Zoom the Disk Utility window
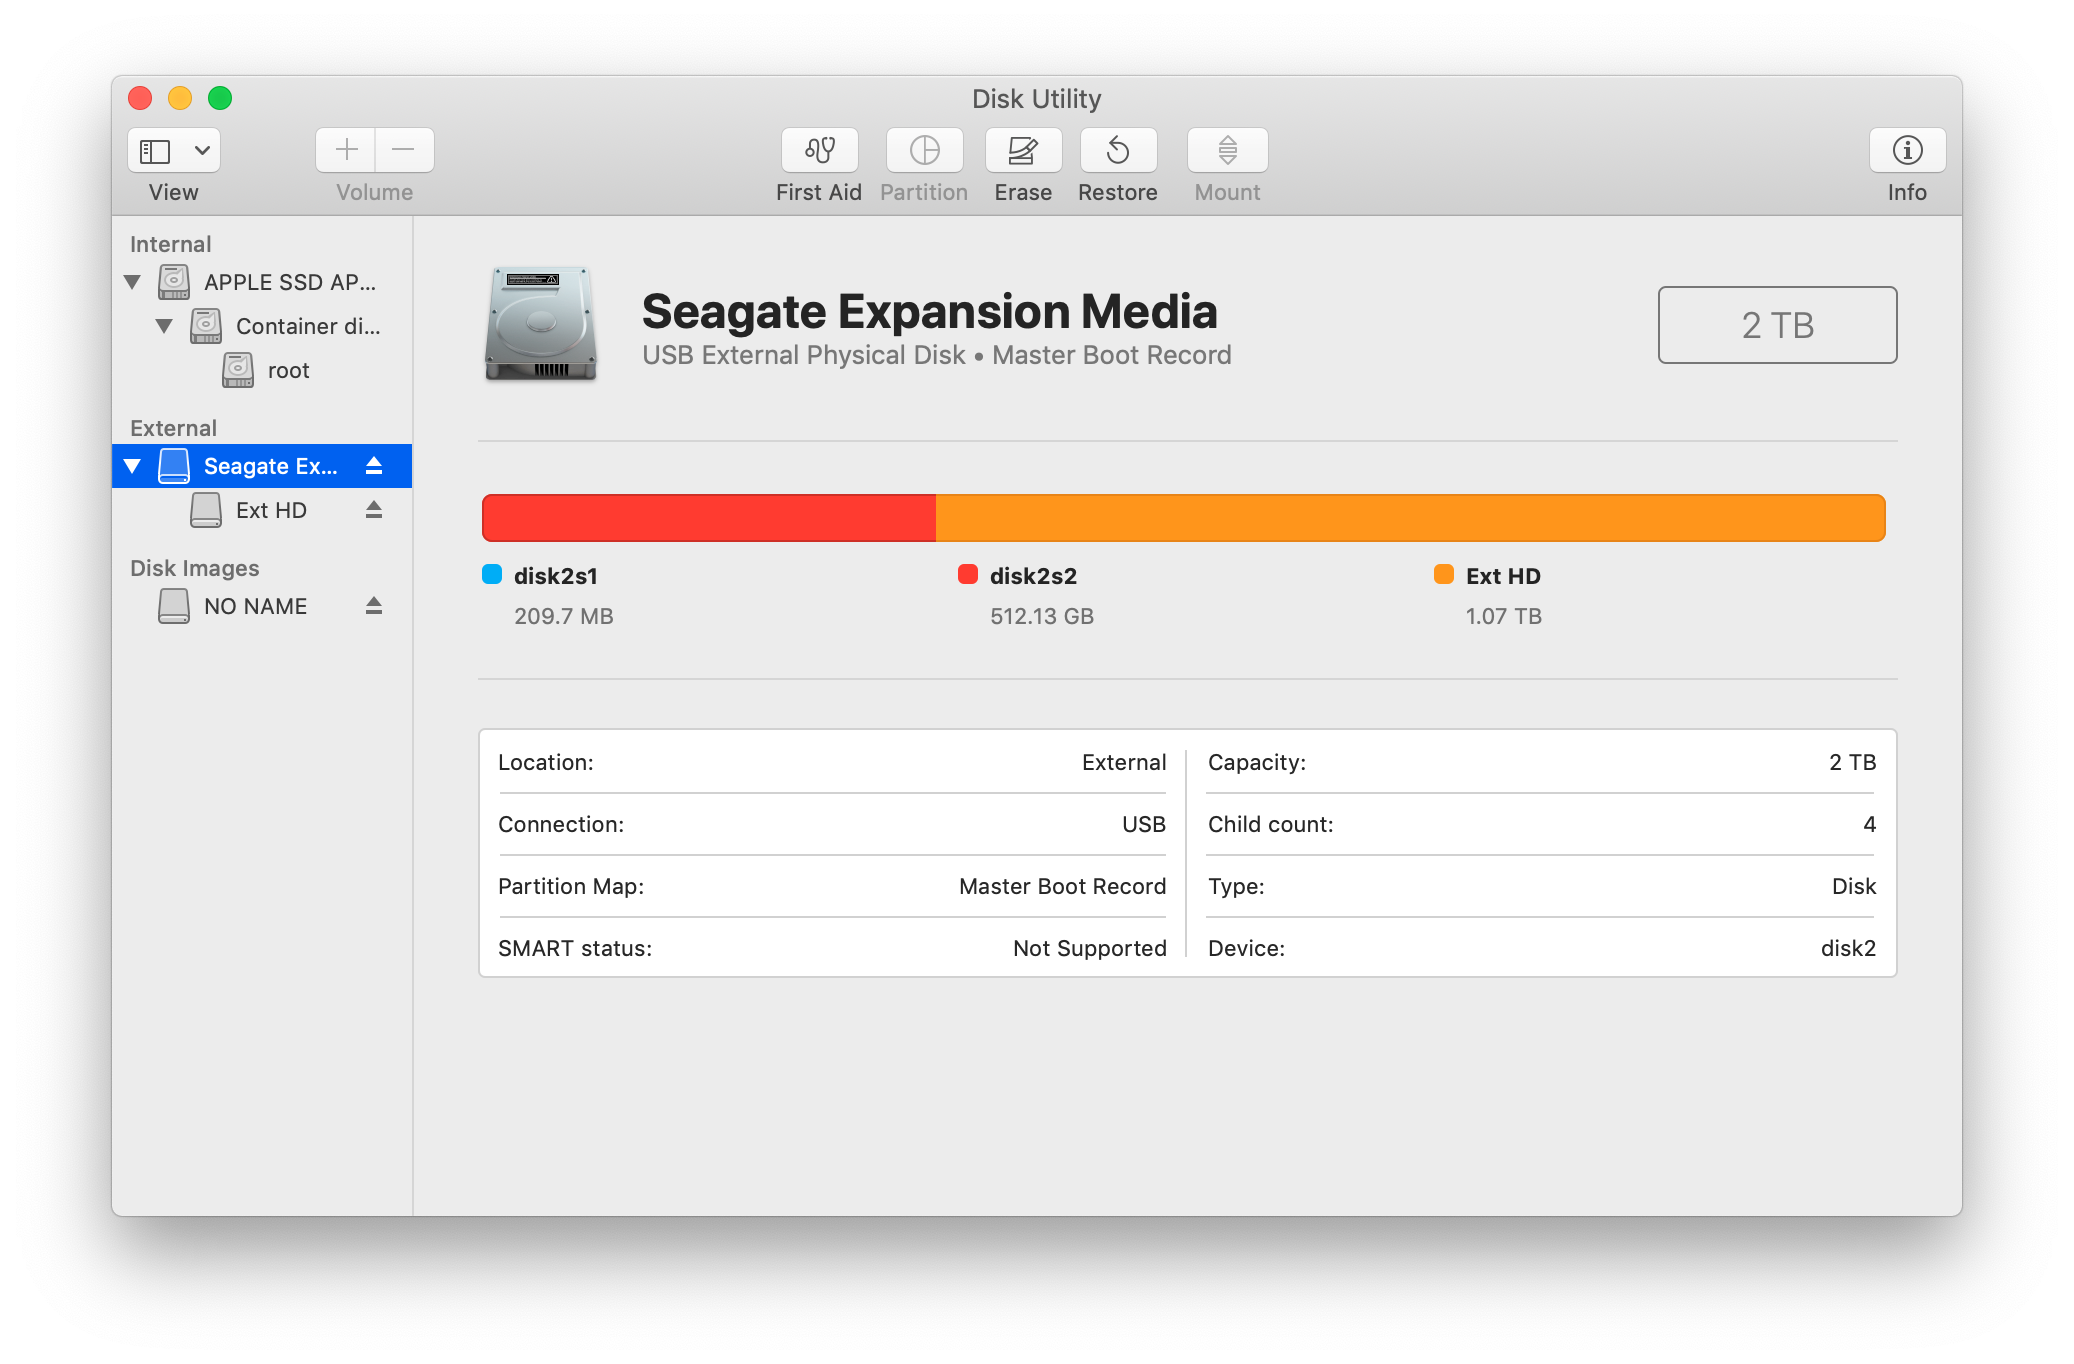The height and width of the screenshot is (1364, 2074). (x=220, y=98)
